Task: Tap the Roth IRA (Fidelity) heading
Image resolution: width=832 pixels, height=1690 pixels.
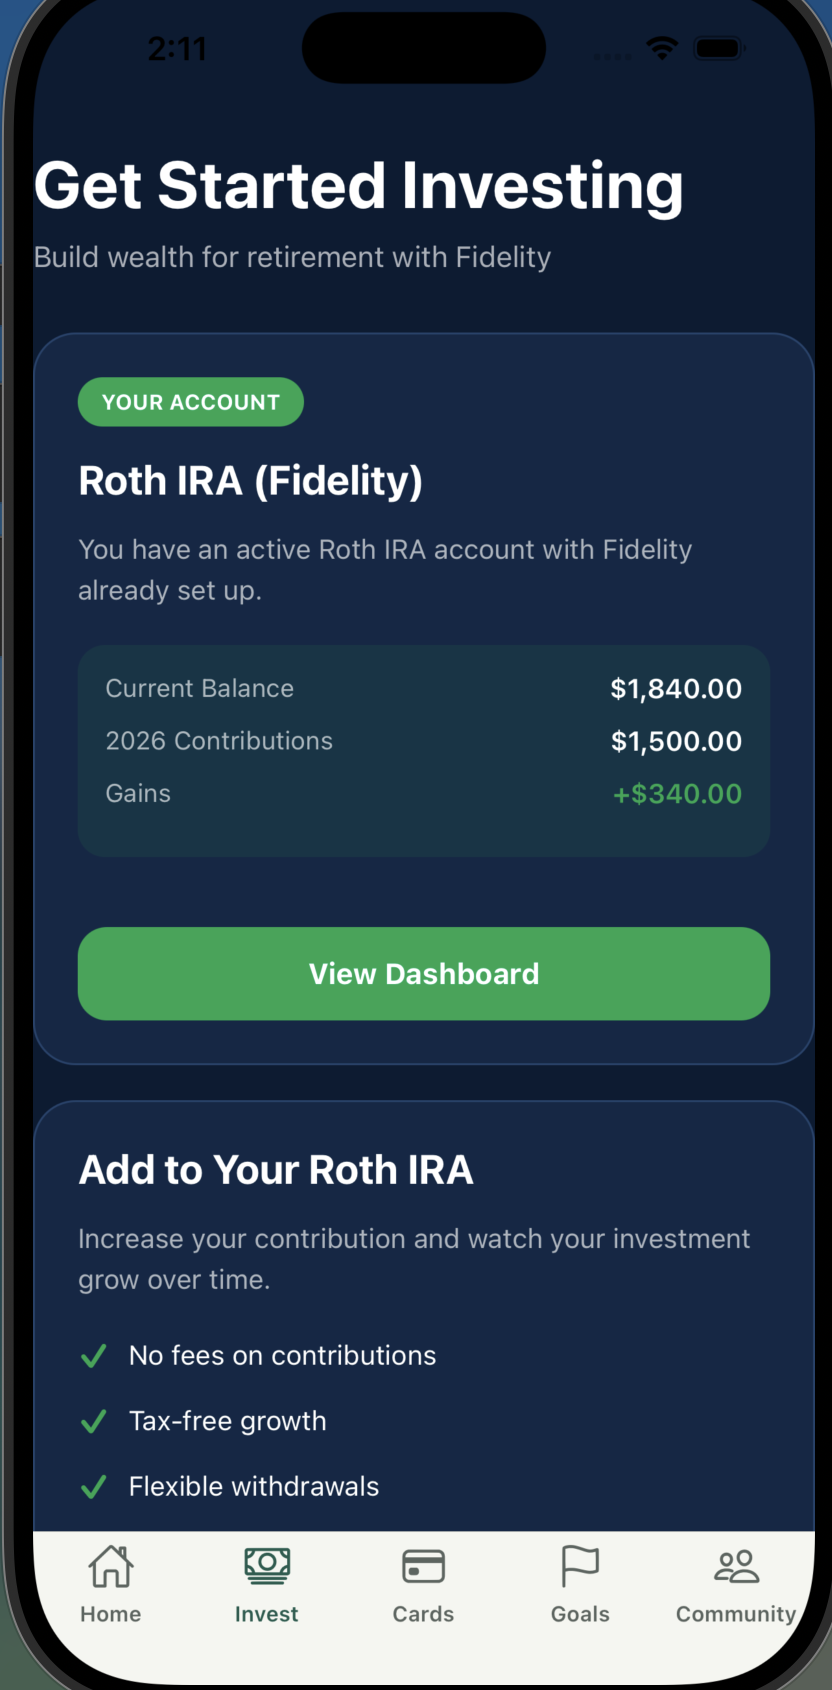Action: pyautogui.click(x=251, y=481)
